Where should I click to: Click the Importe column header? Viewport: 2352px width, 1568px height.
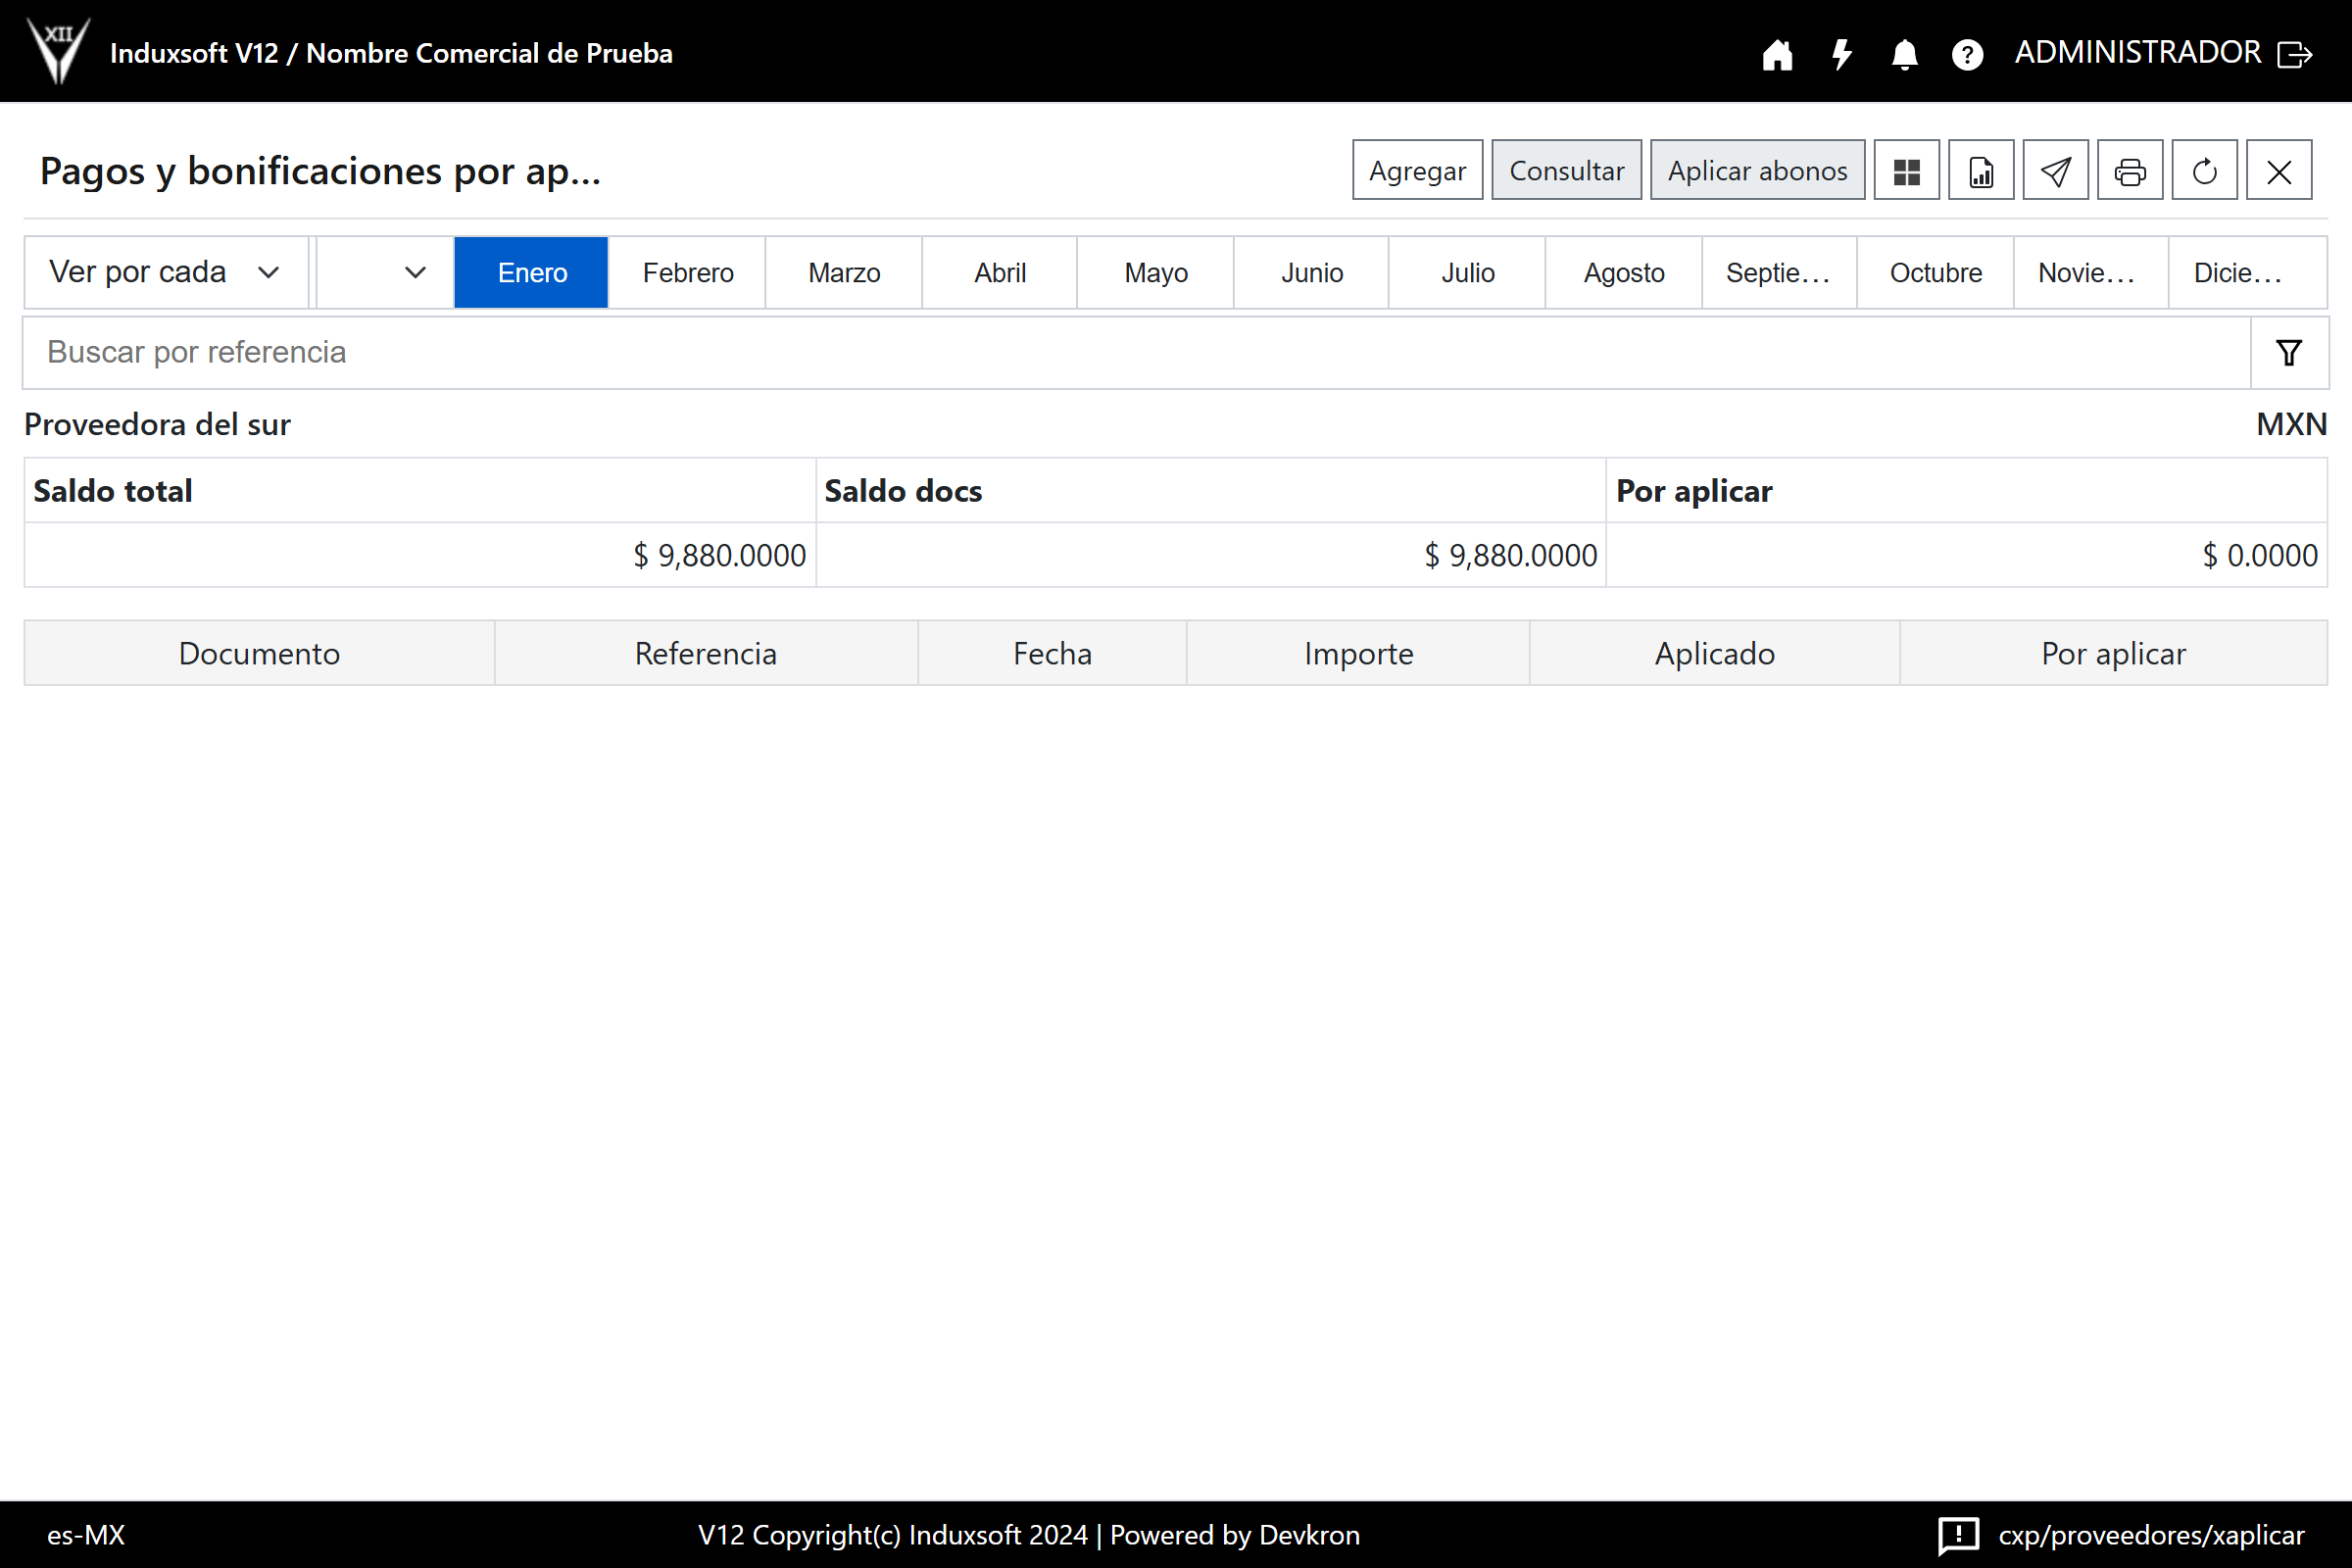(x=1358, y=653)
